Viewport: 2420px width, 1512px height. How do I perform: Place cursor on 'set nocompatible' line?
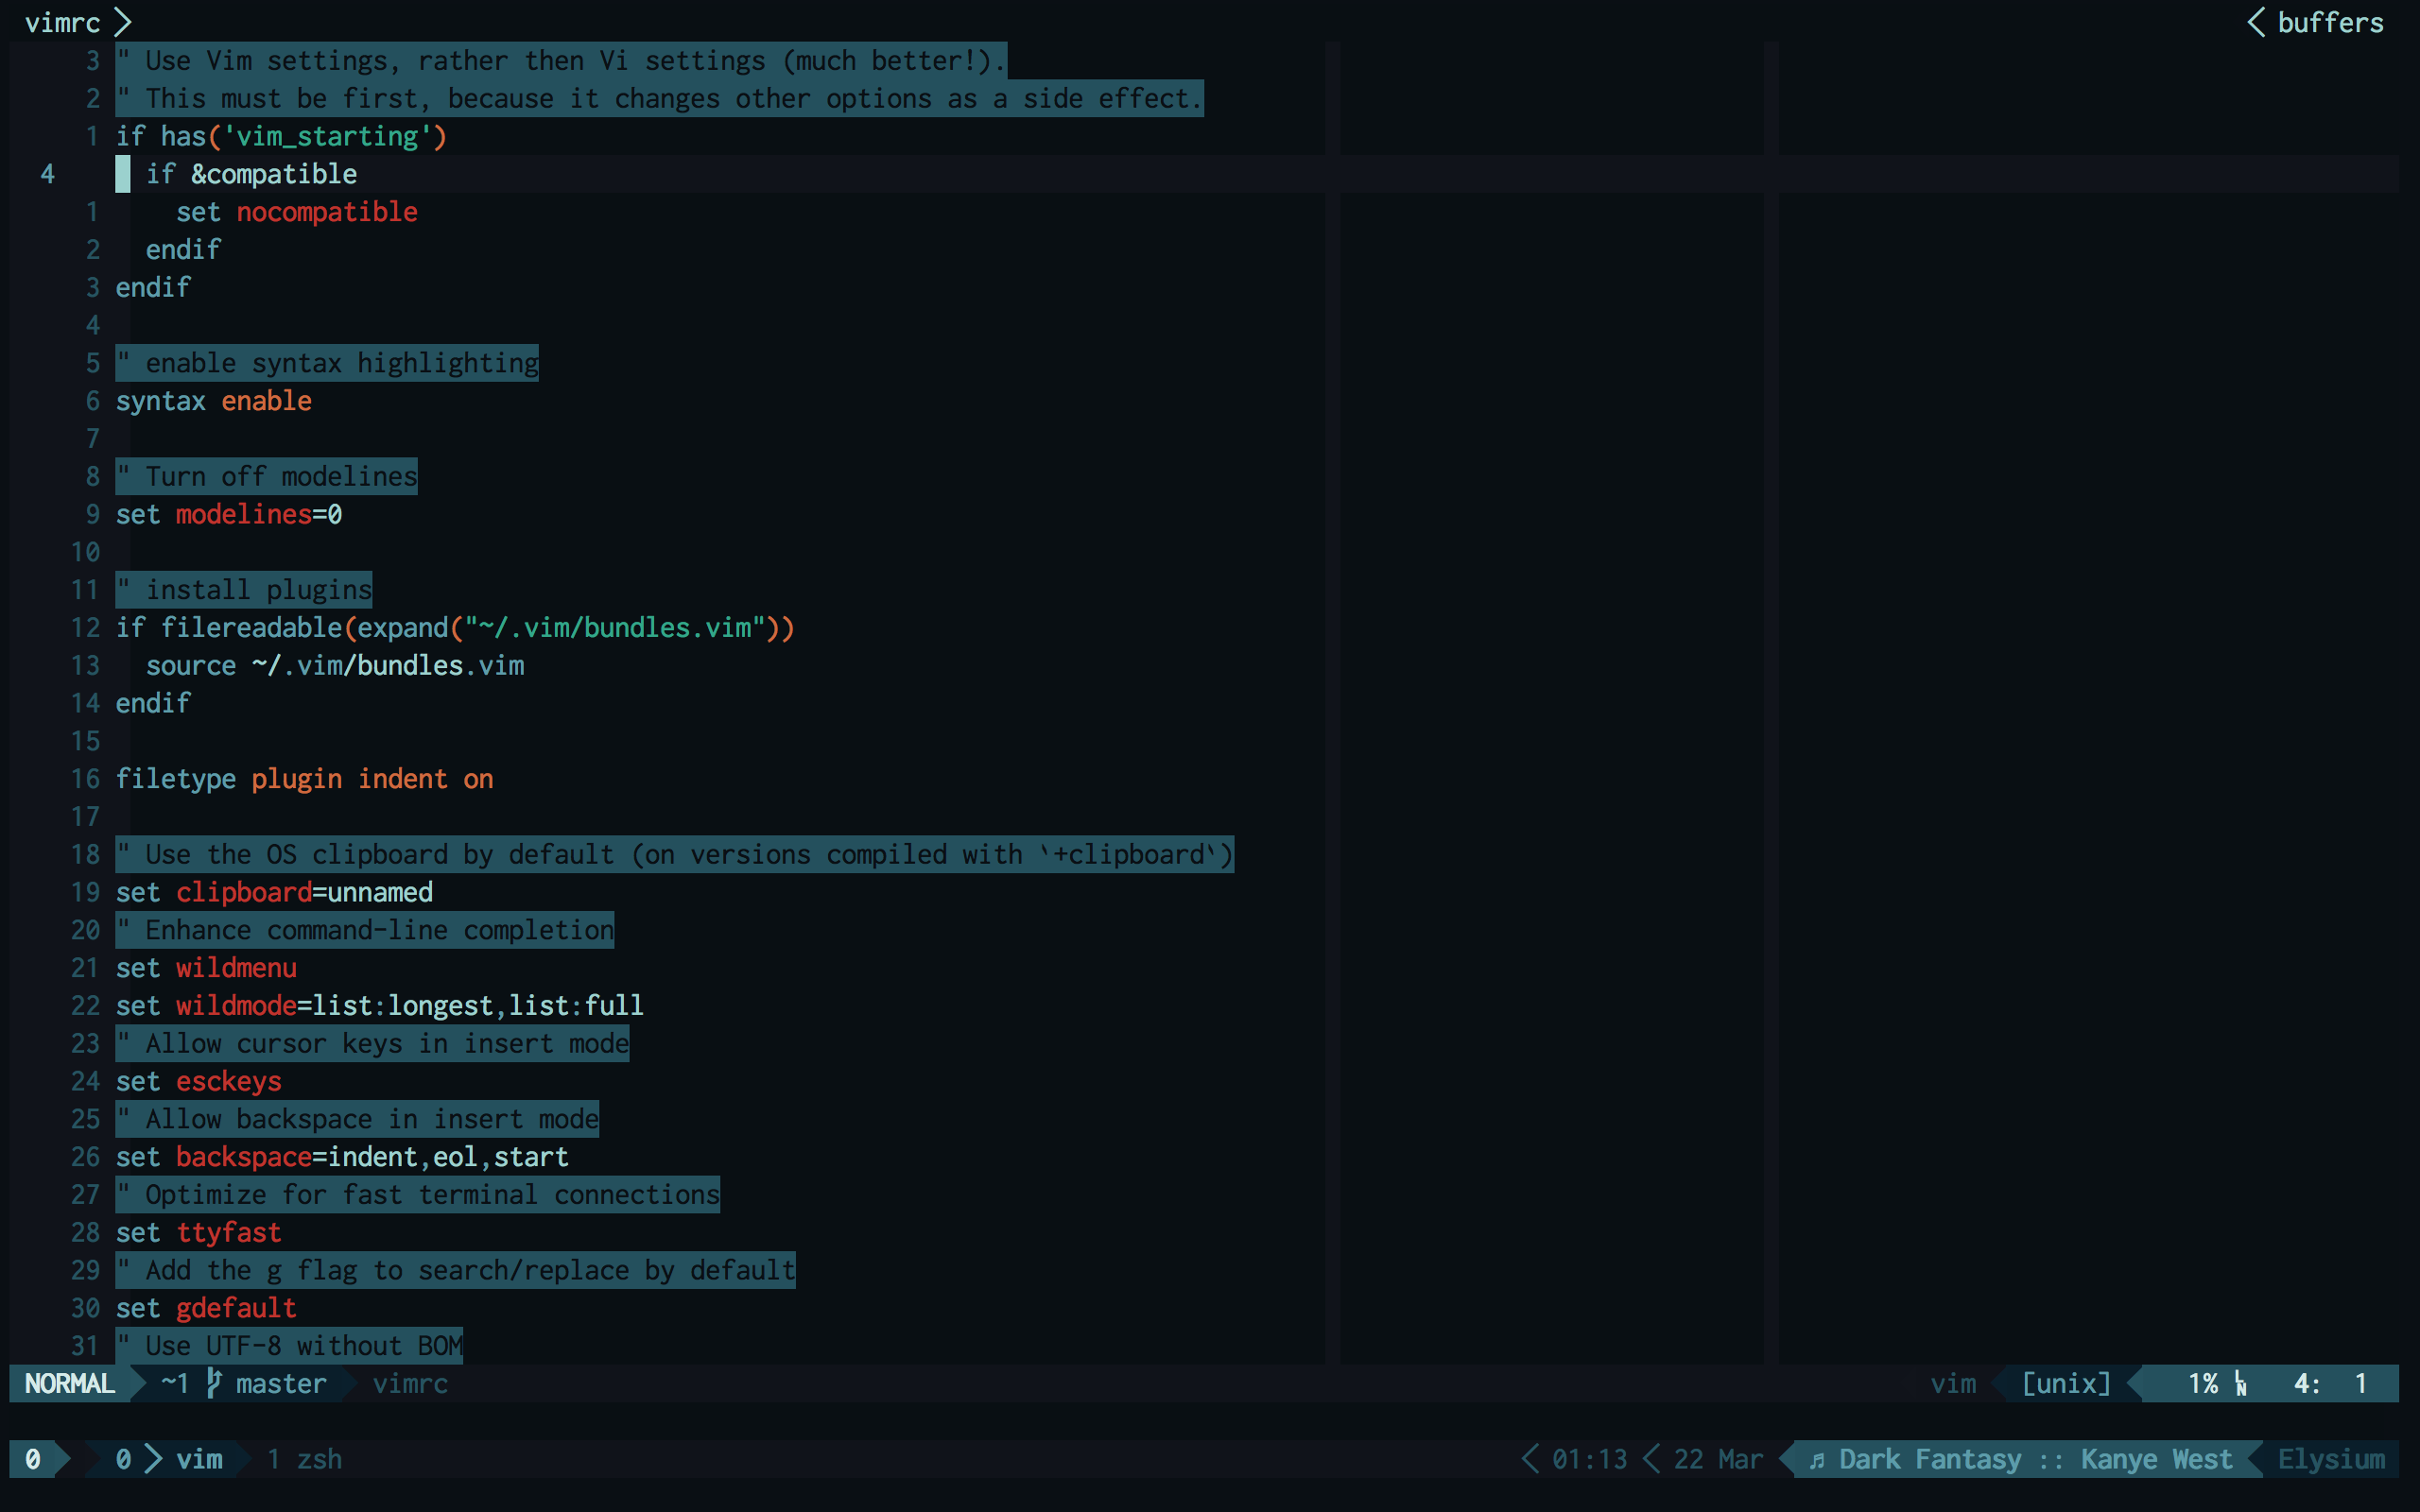click(296, 212)
